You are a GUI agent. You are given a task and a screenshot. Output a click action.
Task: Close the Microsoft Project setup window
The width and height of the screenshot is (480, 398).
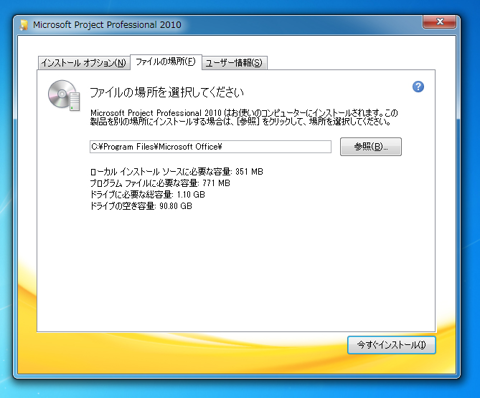[439, 22]
